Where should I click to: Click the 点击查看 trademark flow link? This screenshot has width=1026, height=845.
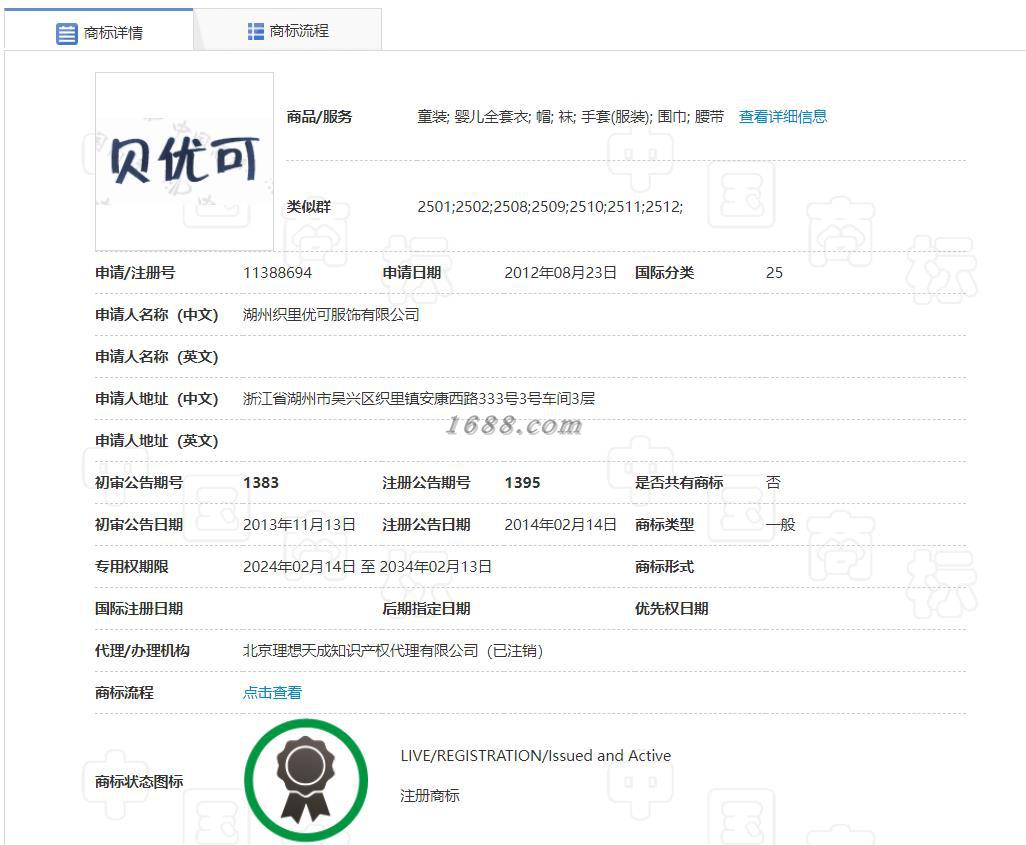[x=272, y=692]
